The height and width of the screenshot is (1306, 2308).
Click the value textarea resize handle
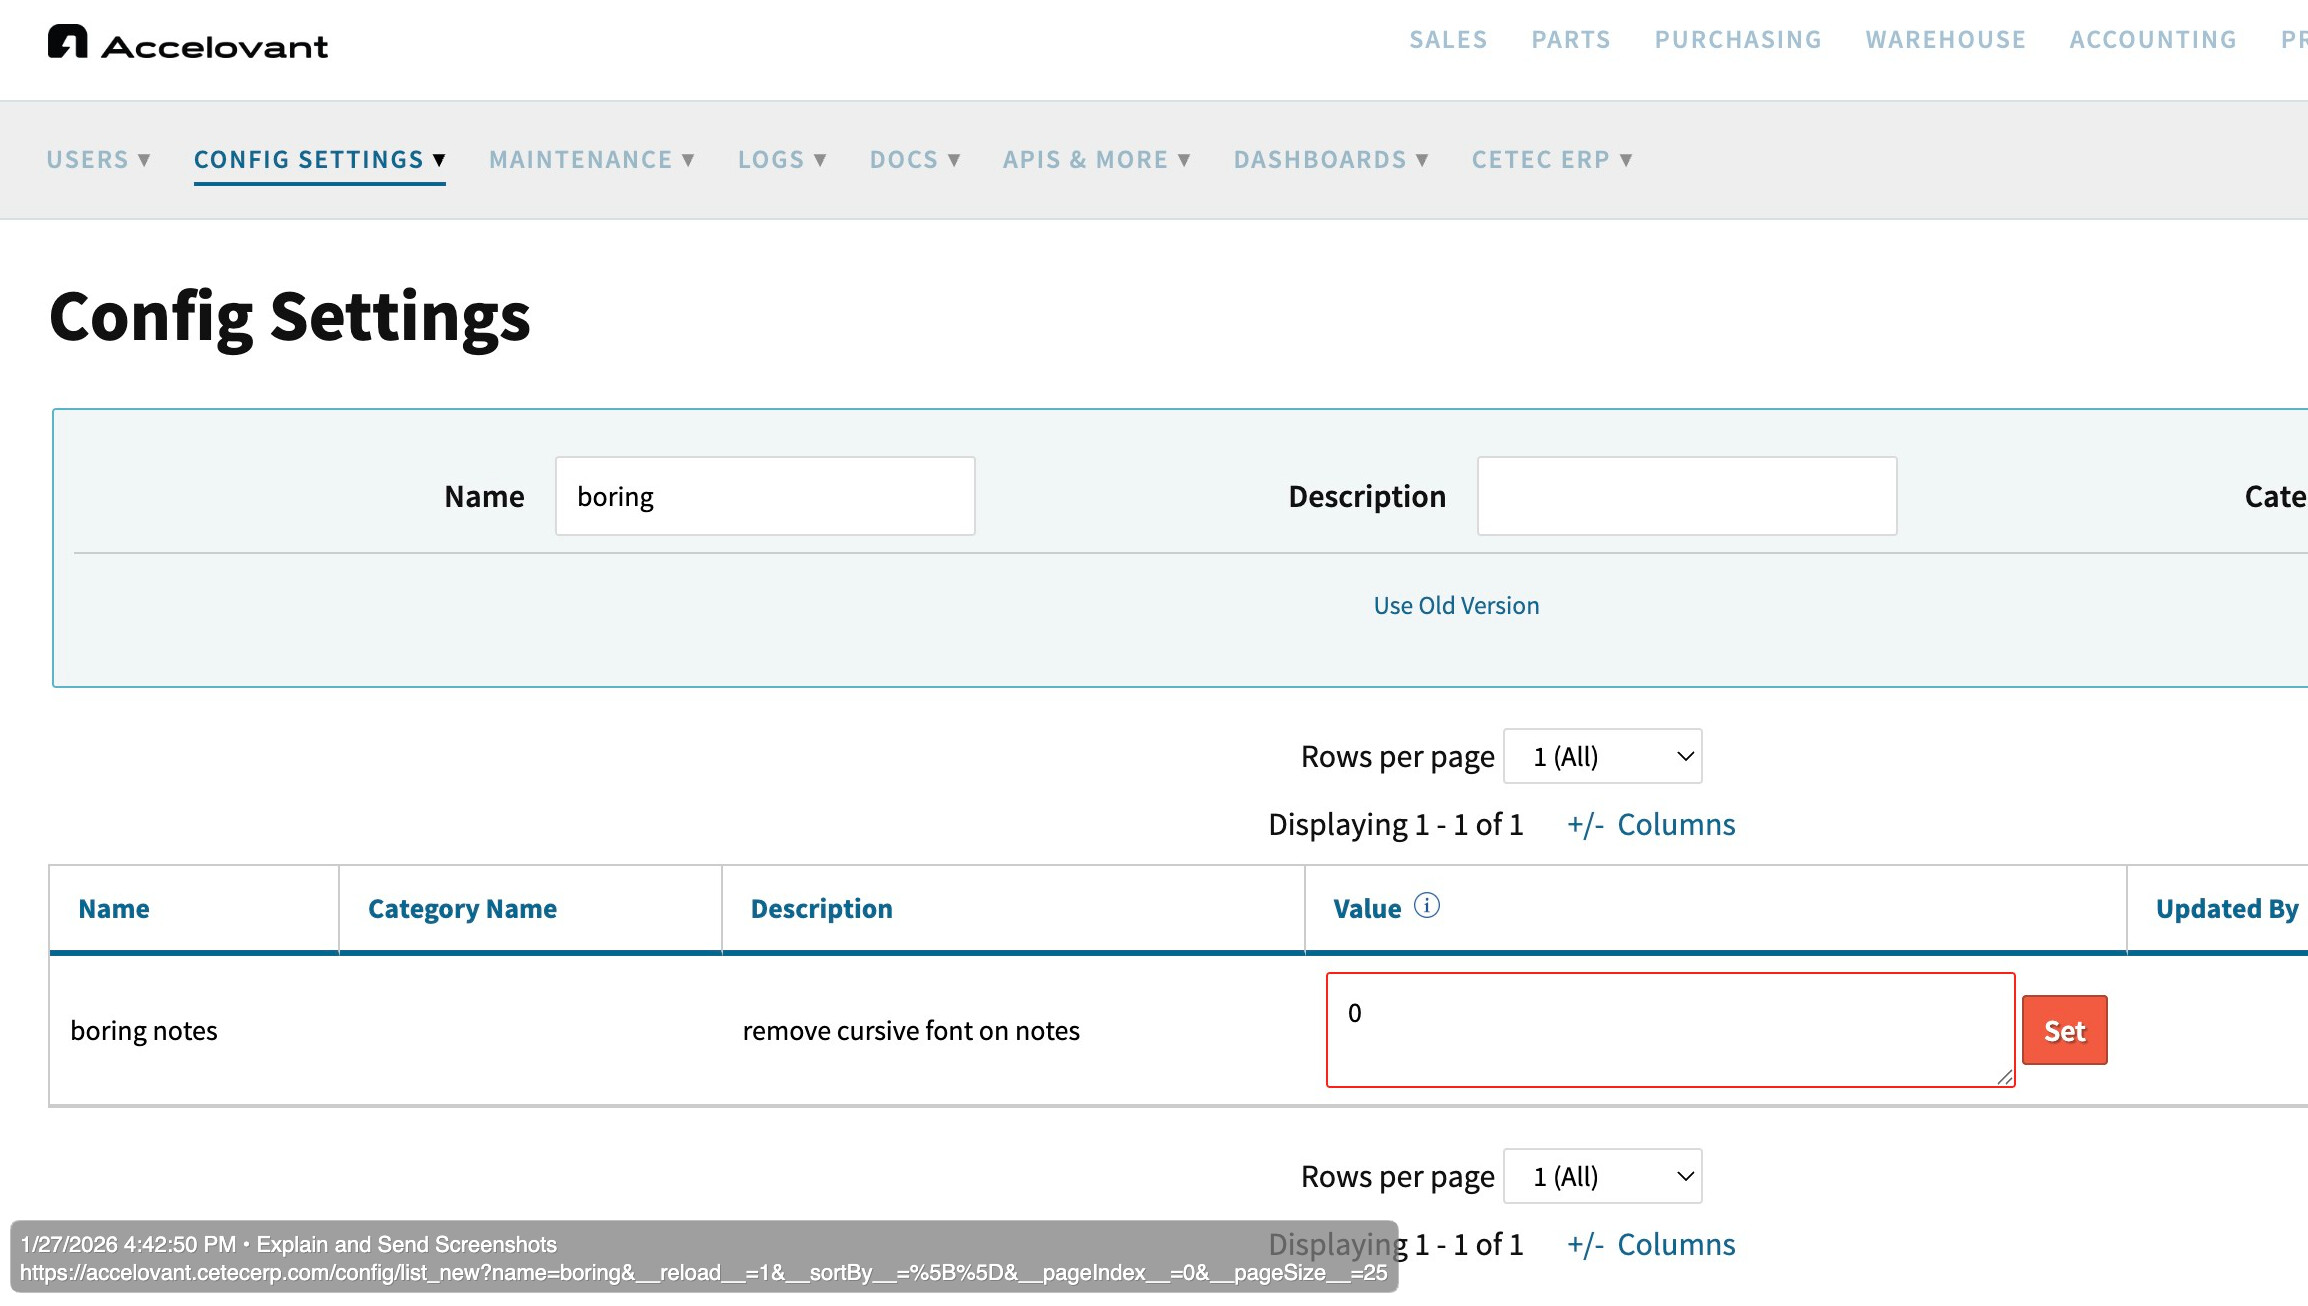[2004, 1076]
